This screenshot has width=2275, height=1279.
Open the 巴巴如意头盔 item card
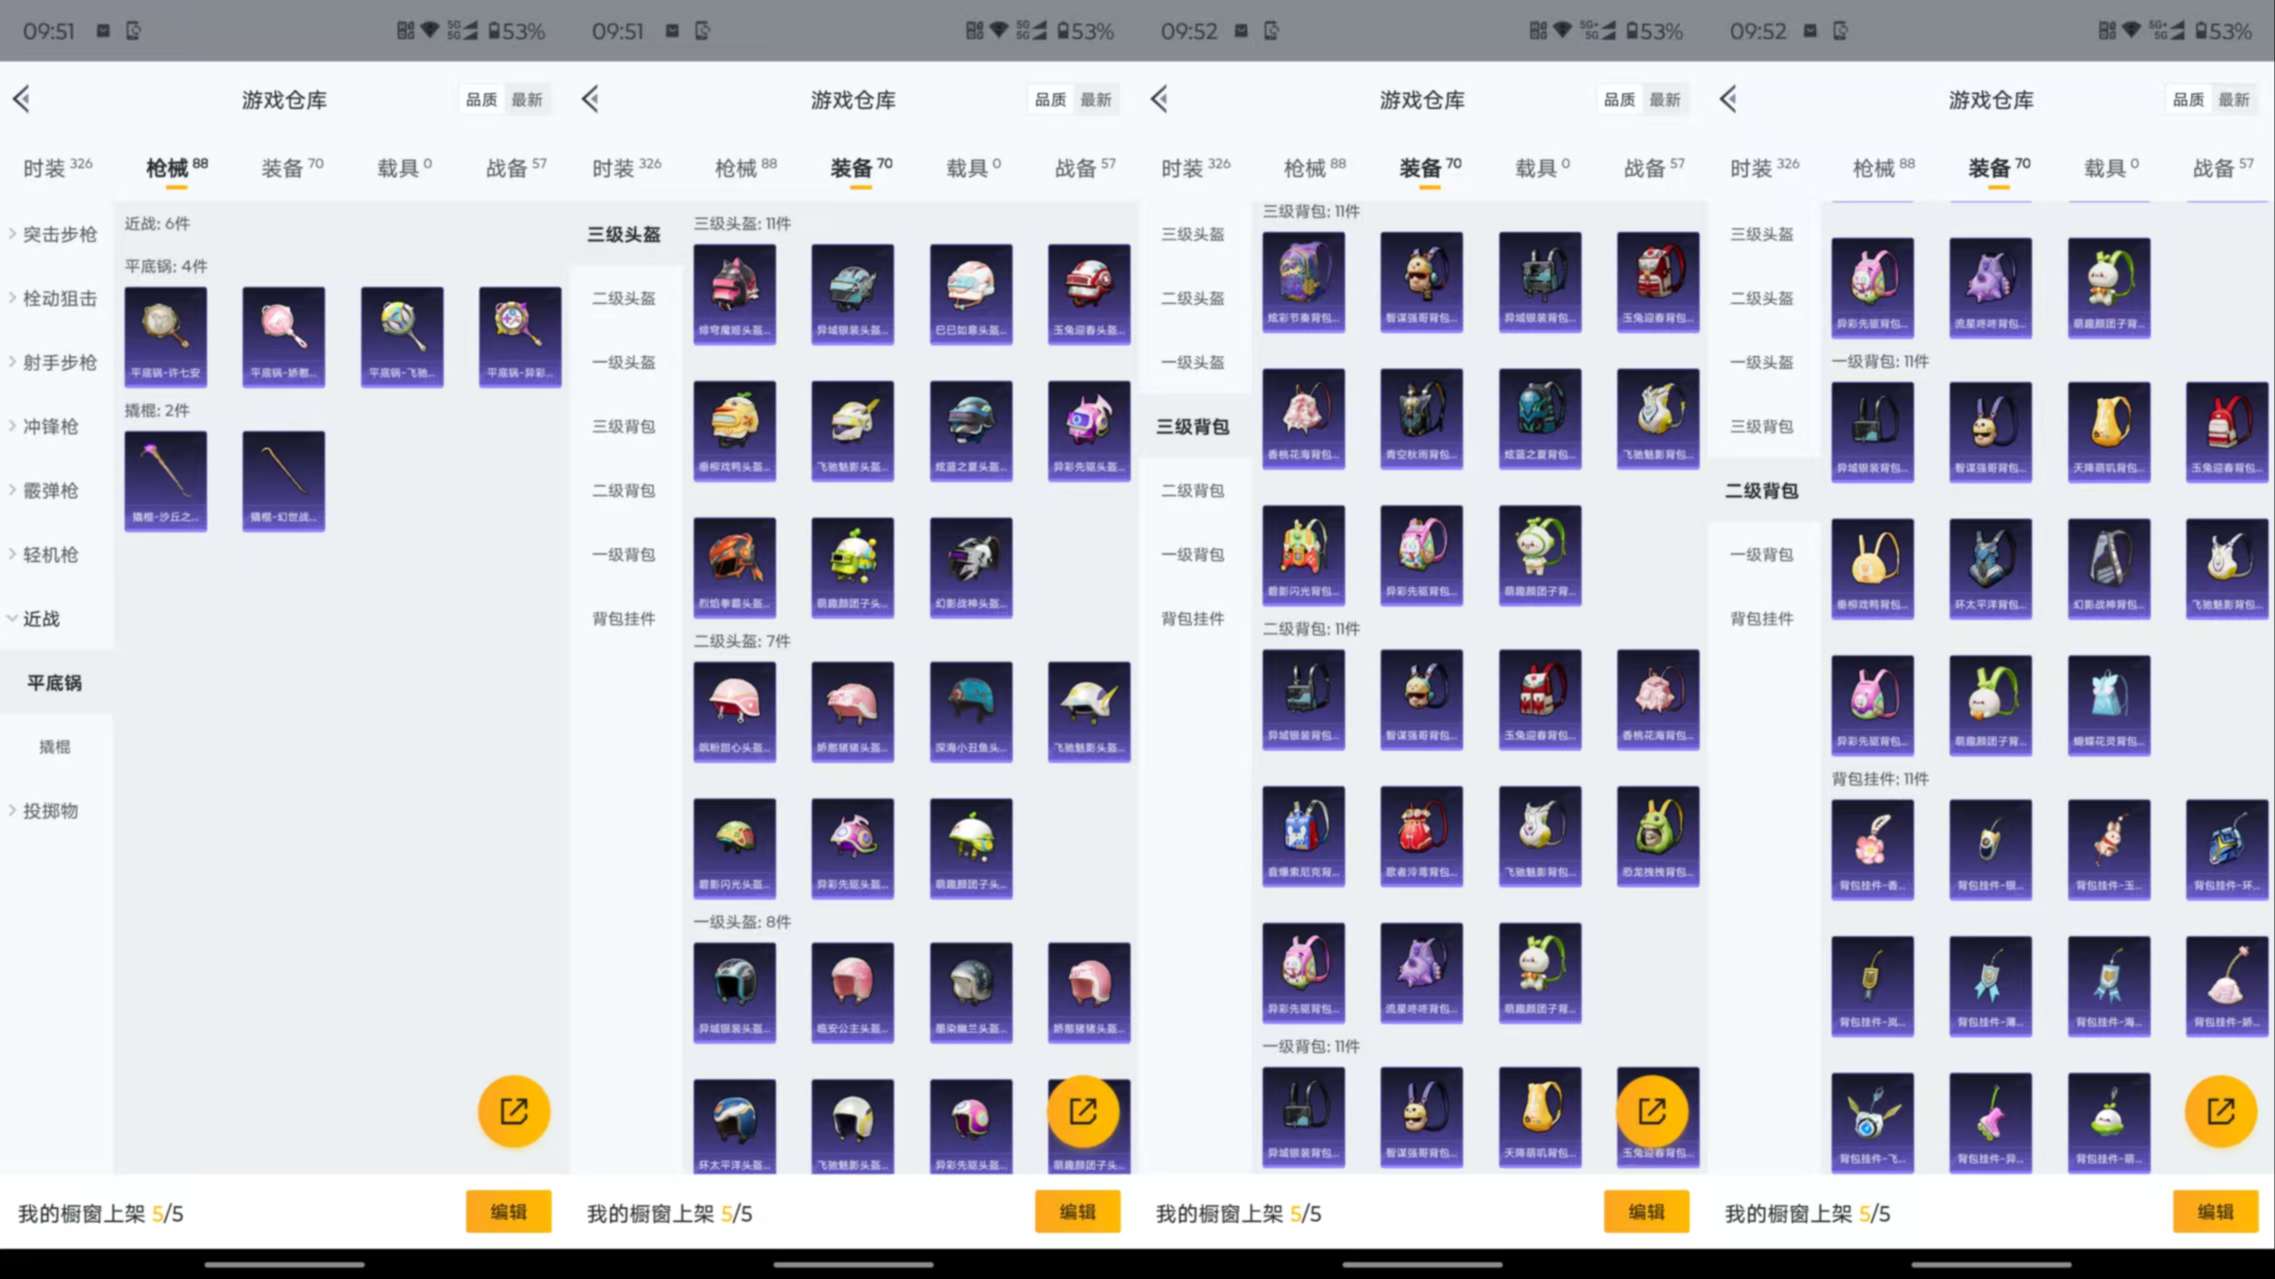(970, 292)
